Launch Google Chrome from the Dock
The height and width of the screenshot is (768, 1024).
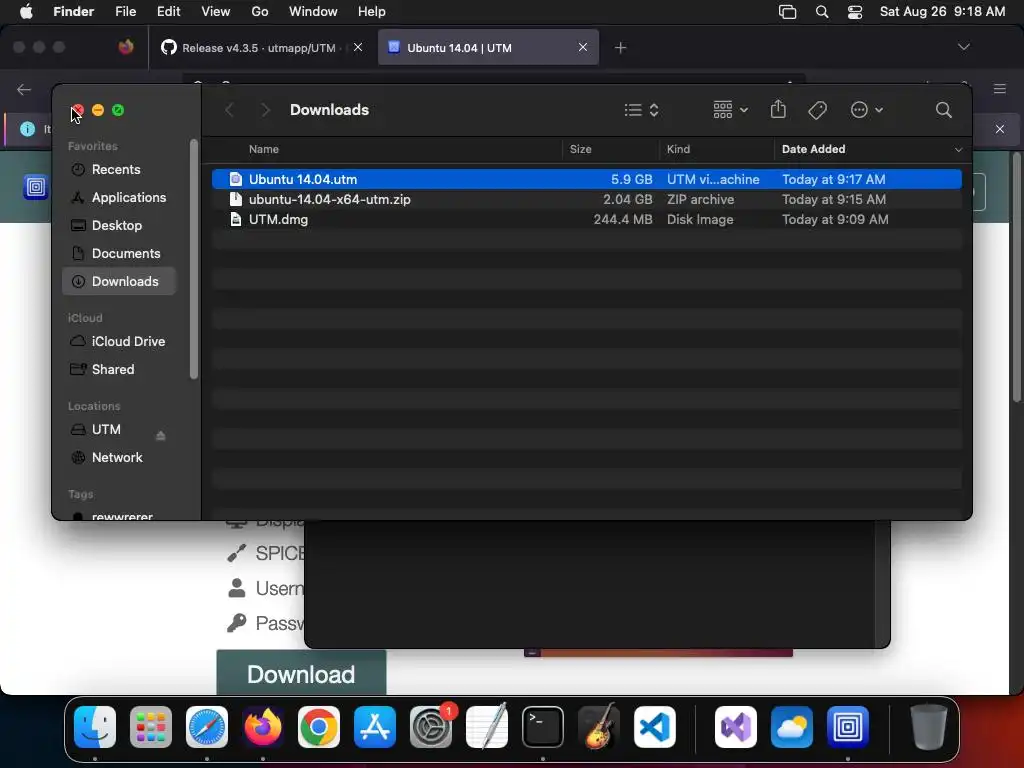pyautogui.click(x=319, y=727)
